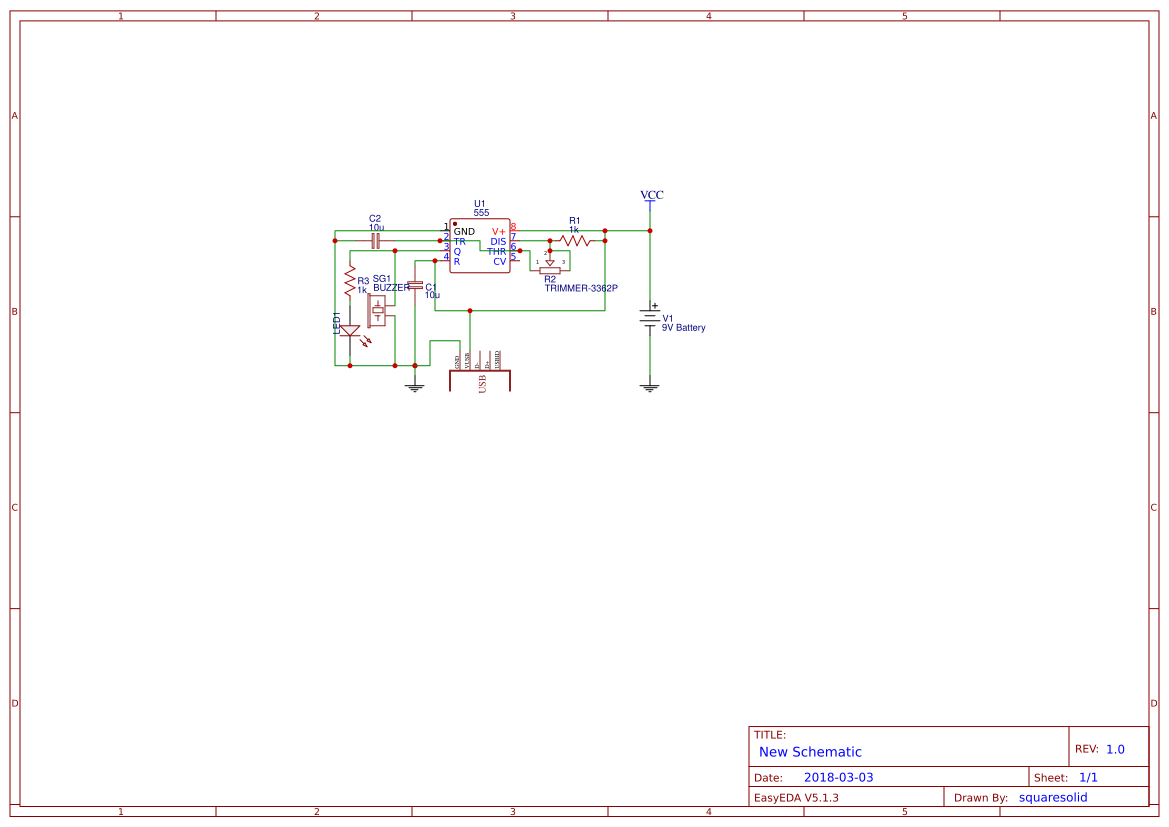Click the 'DIS' pin label on U1

pos(498,242)
